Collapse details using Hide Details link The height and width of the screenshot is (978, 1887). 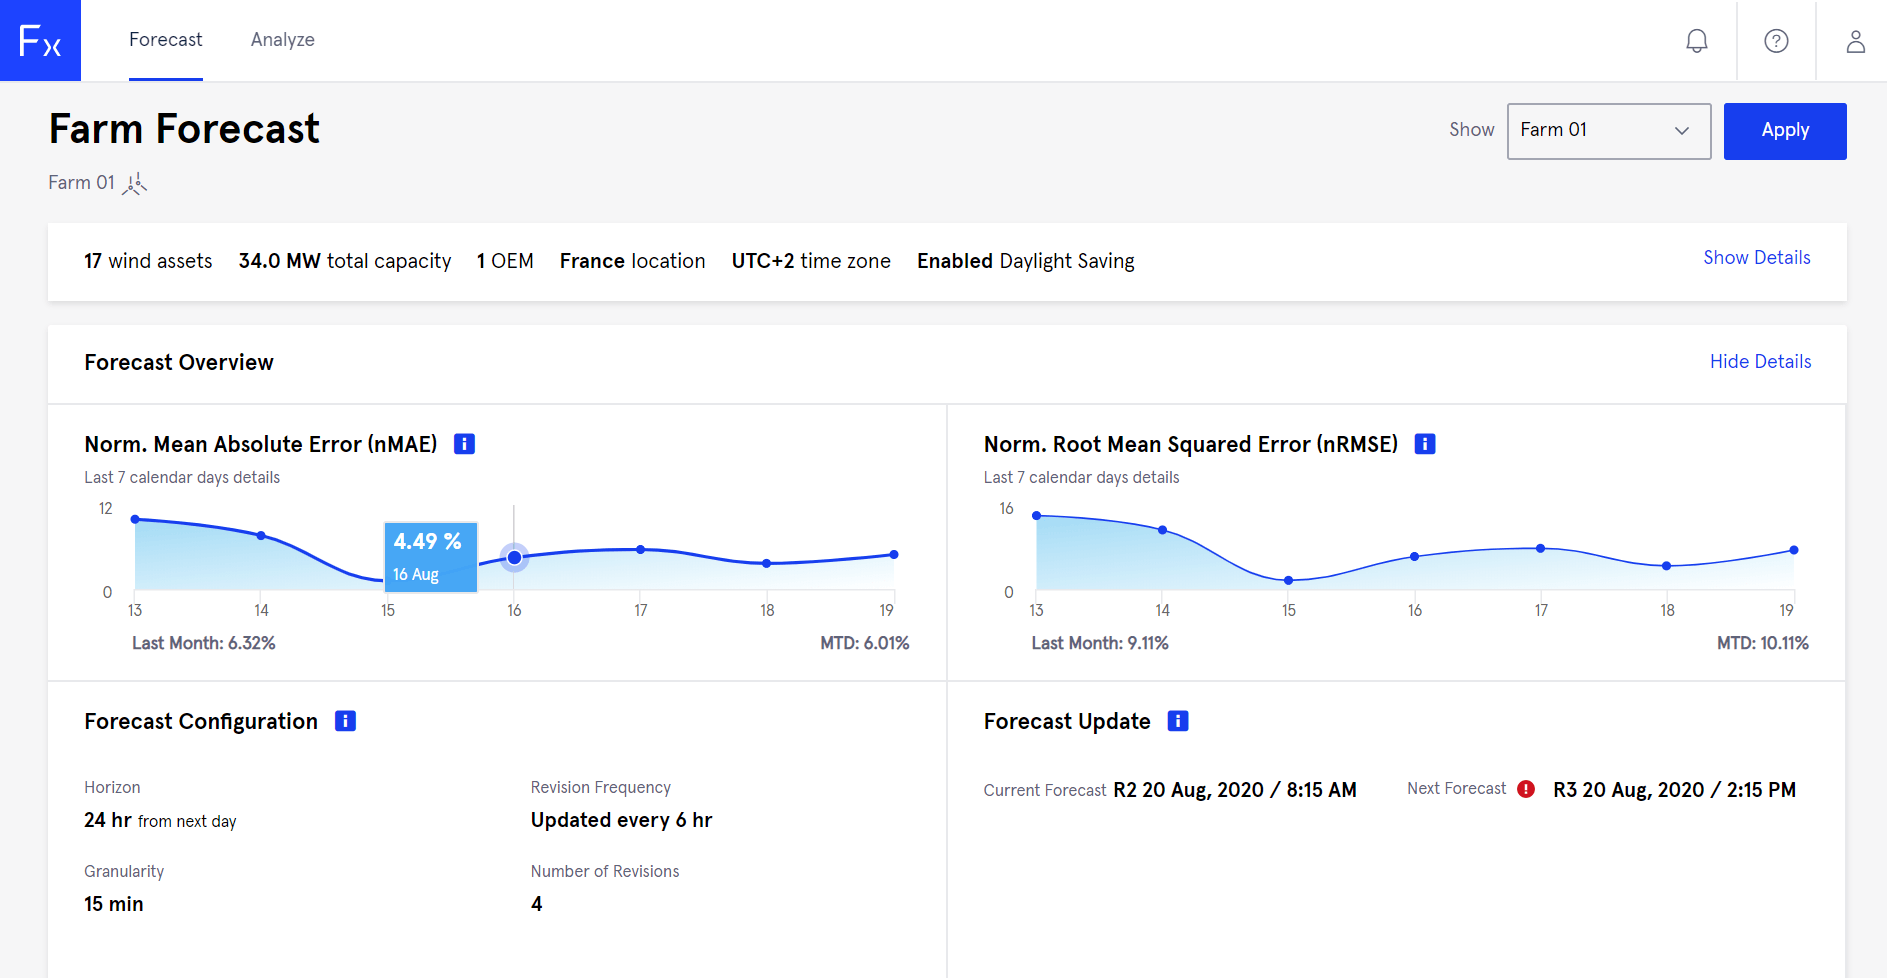[1760, 361]
